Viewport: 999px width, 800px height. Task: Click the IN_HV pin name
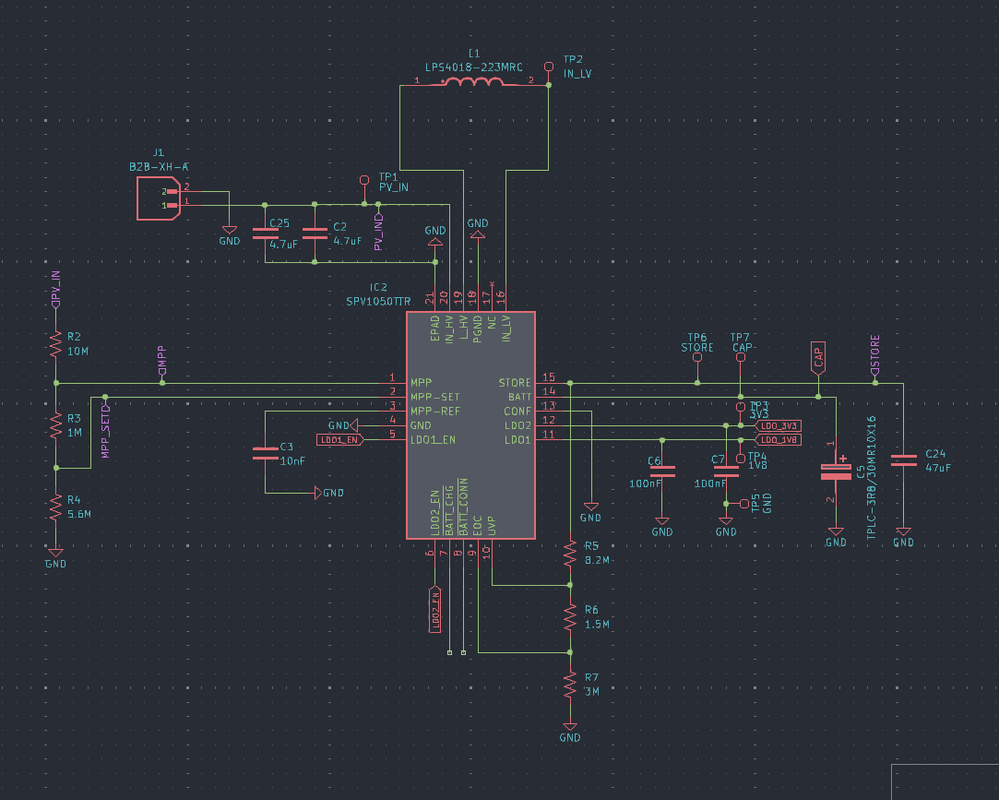[449, 329]
